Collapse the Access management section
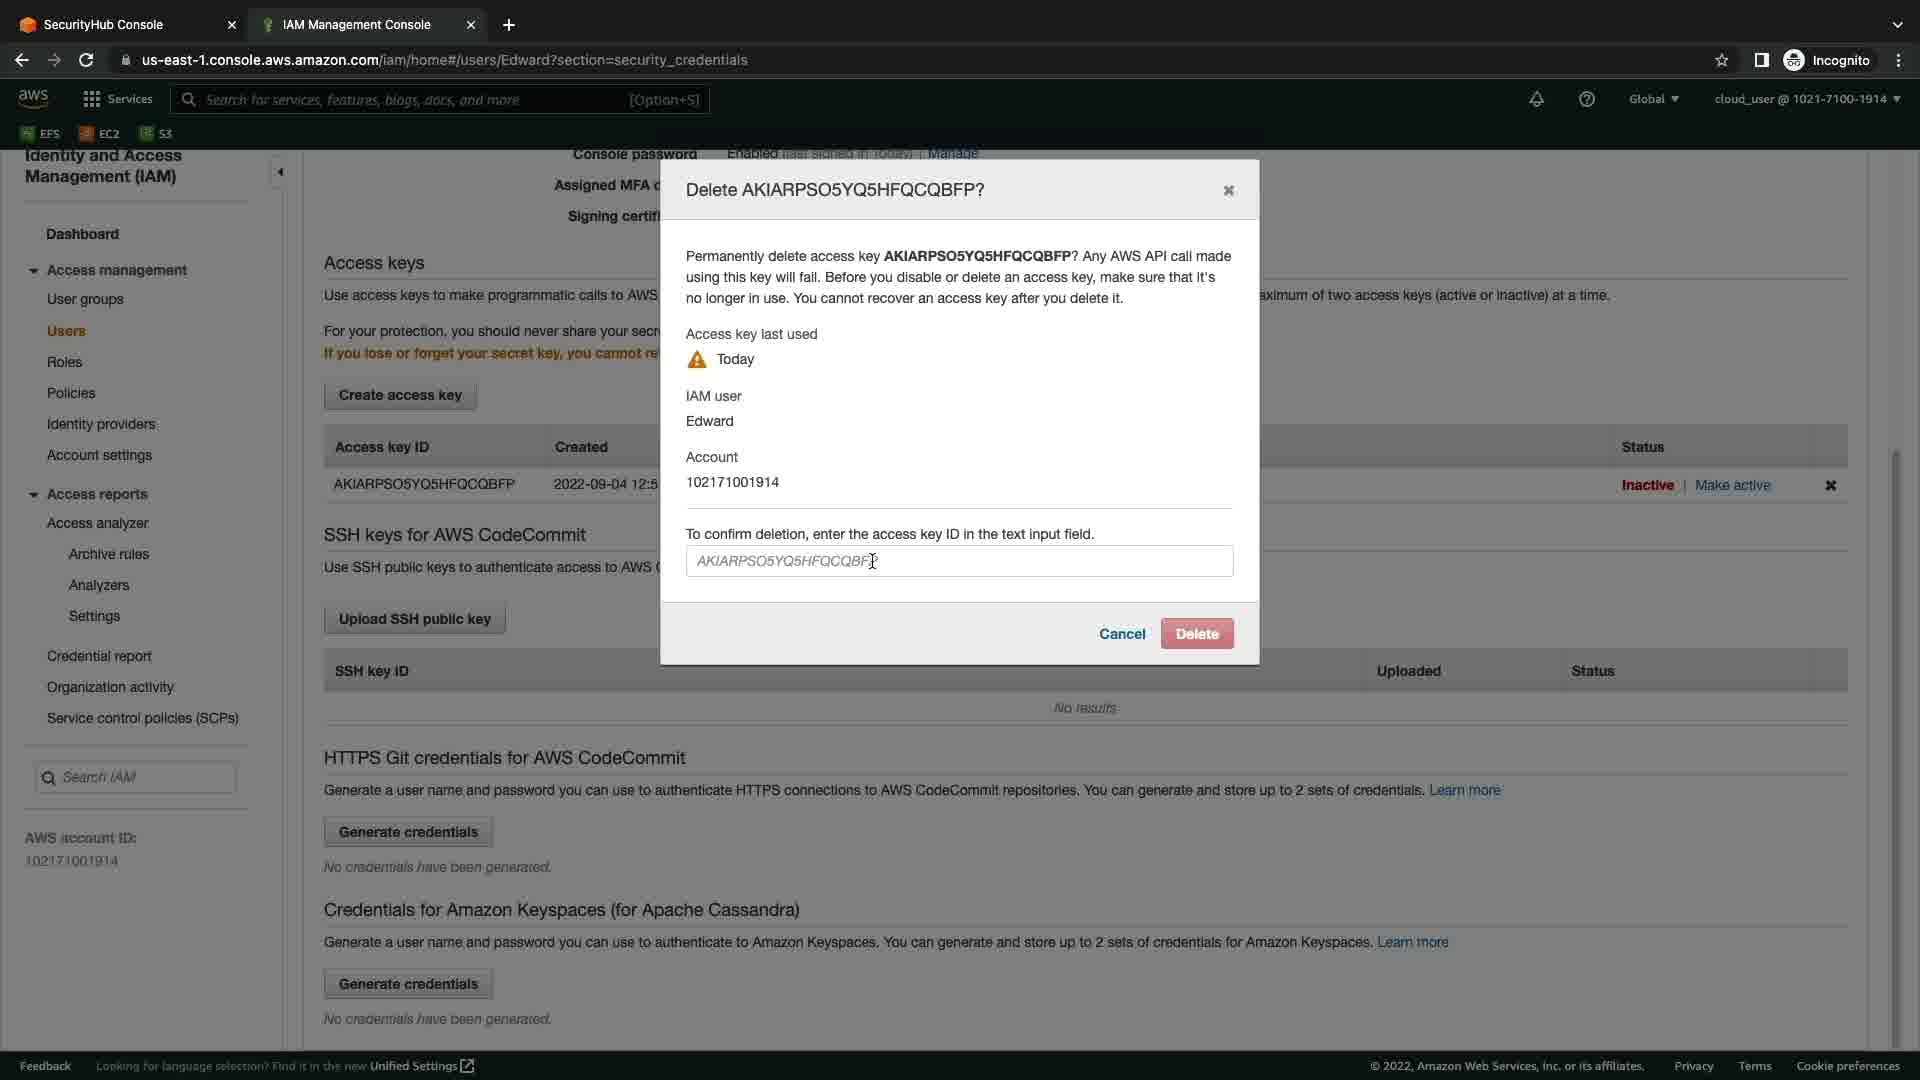1920x1080 pixels. coord(34,271)
